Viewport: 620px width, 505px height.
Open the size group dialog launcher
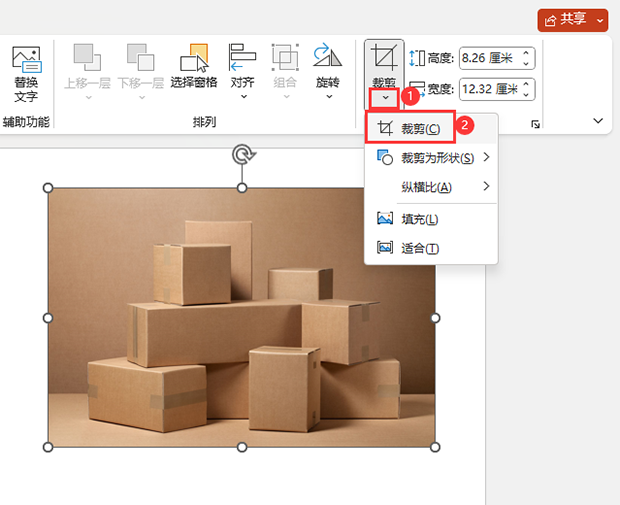(x=535, y=125)
